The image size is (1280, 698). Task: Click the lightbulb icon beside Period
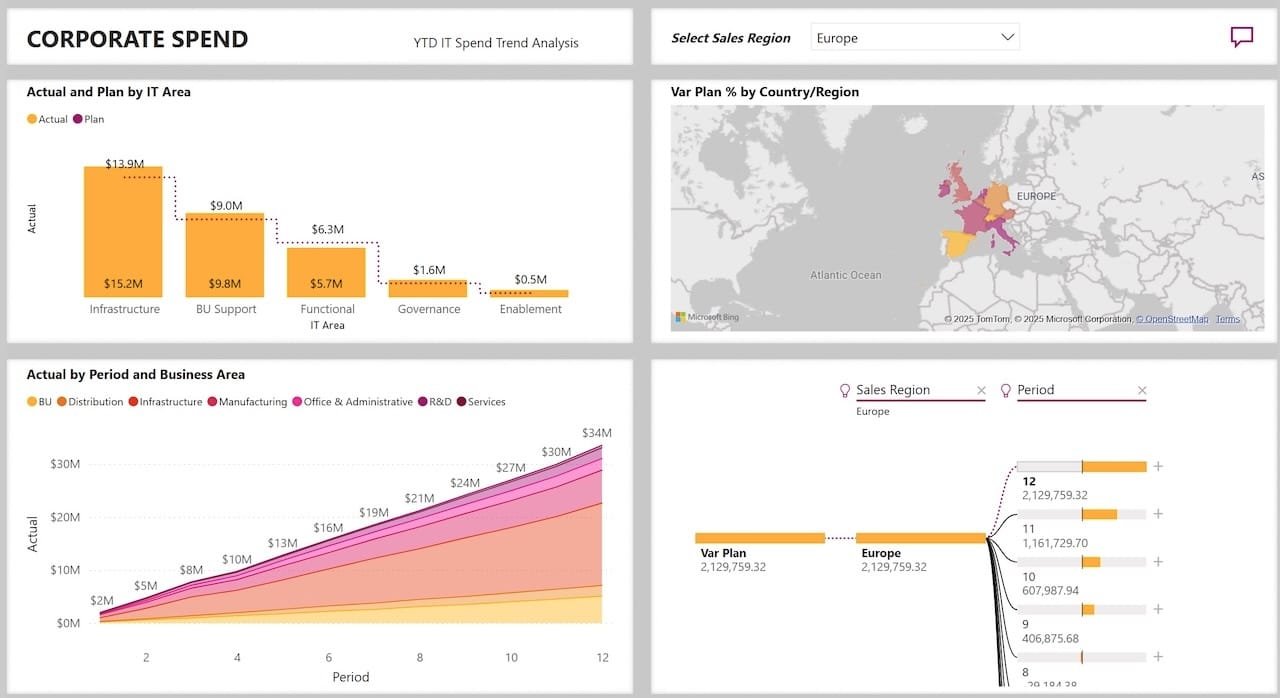click(x=1005, y=390)
